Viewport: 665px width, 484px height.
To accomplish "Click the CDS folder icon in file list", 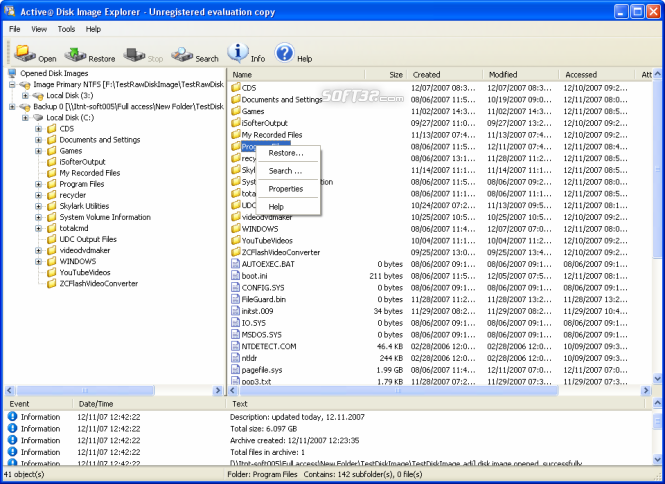I will (236, 87).
